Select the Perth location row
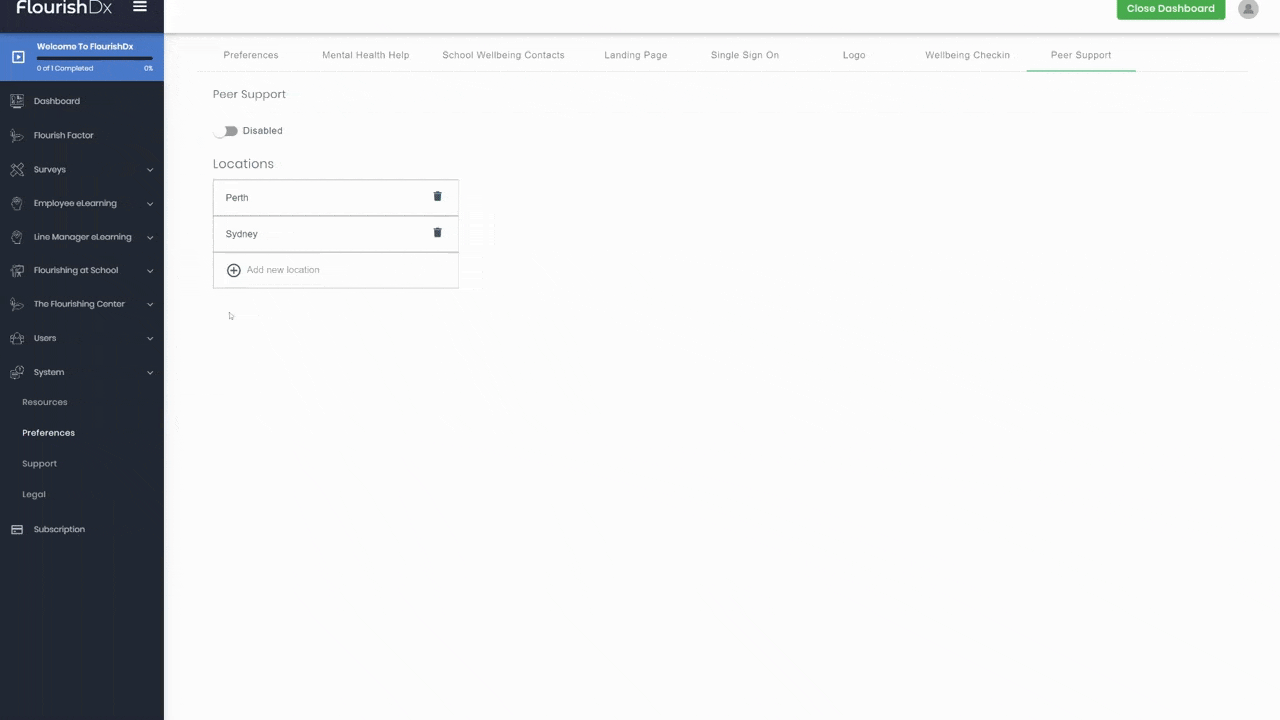This screenshot has height=720, width=1280. (335, 197)
